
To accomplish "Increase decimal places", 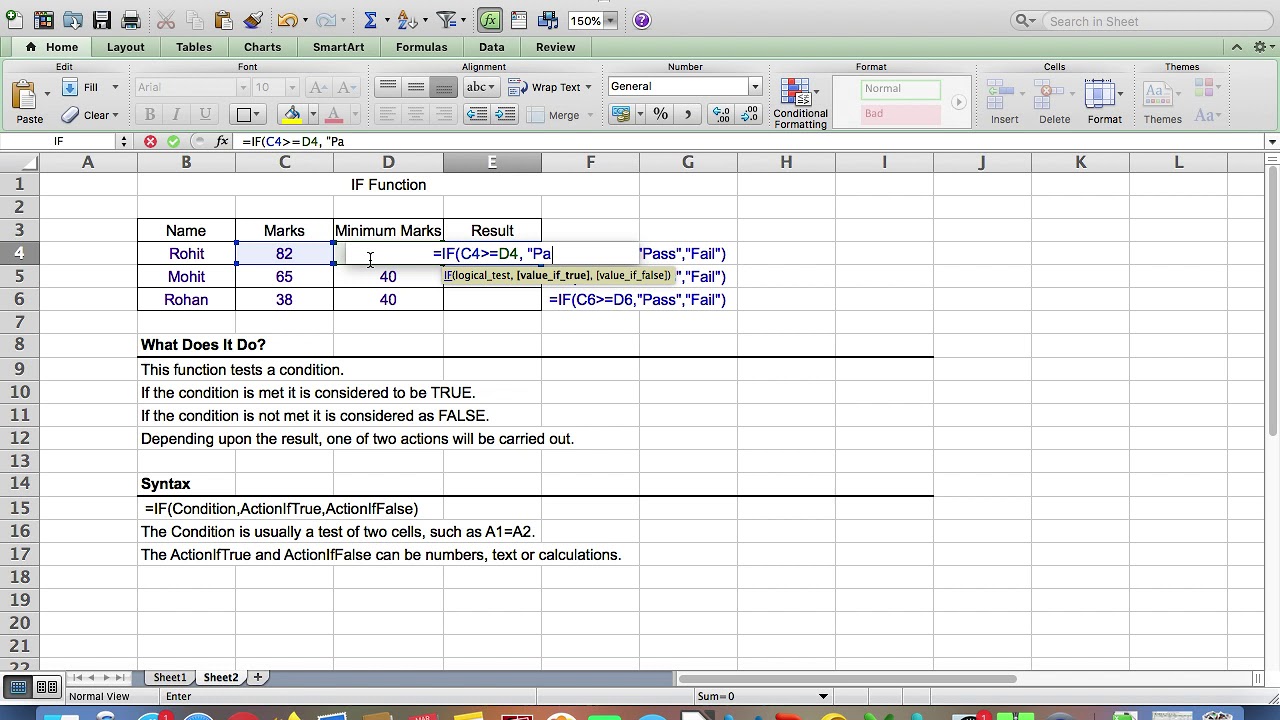I will click(x=721, y=115).
